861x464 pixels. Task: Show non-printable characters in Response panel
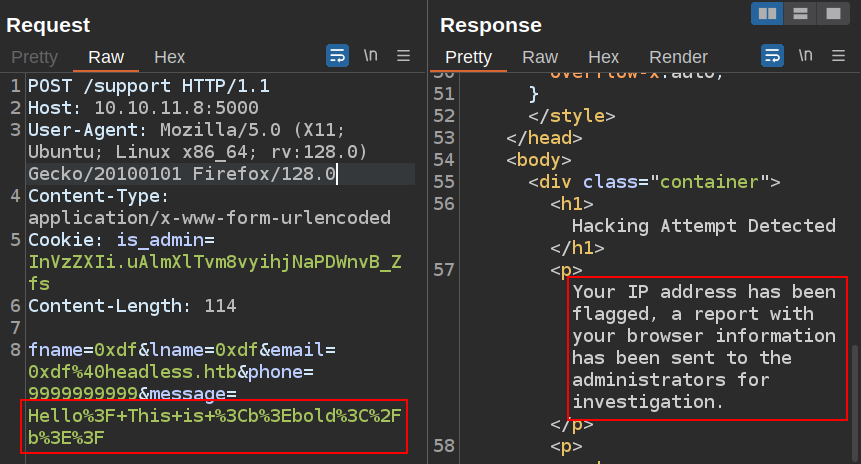[x=805, y=56]
